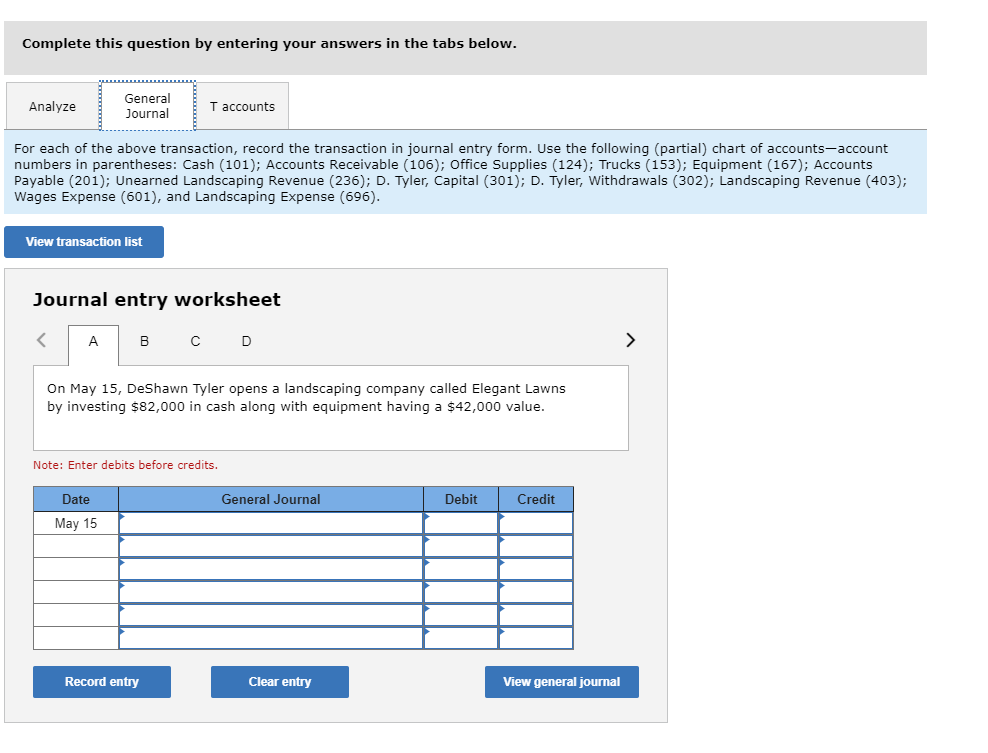Switch to the T accounts tab
Viewport: 988px width, 753px height.
(242, 106)
